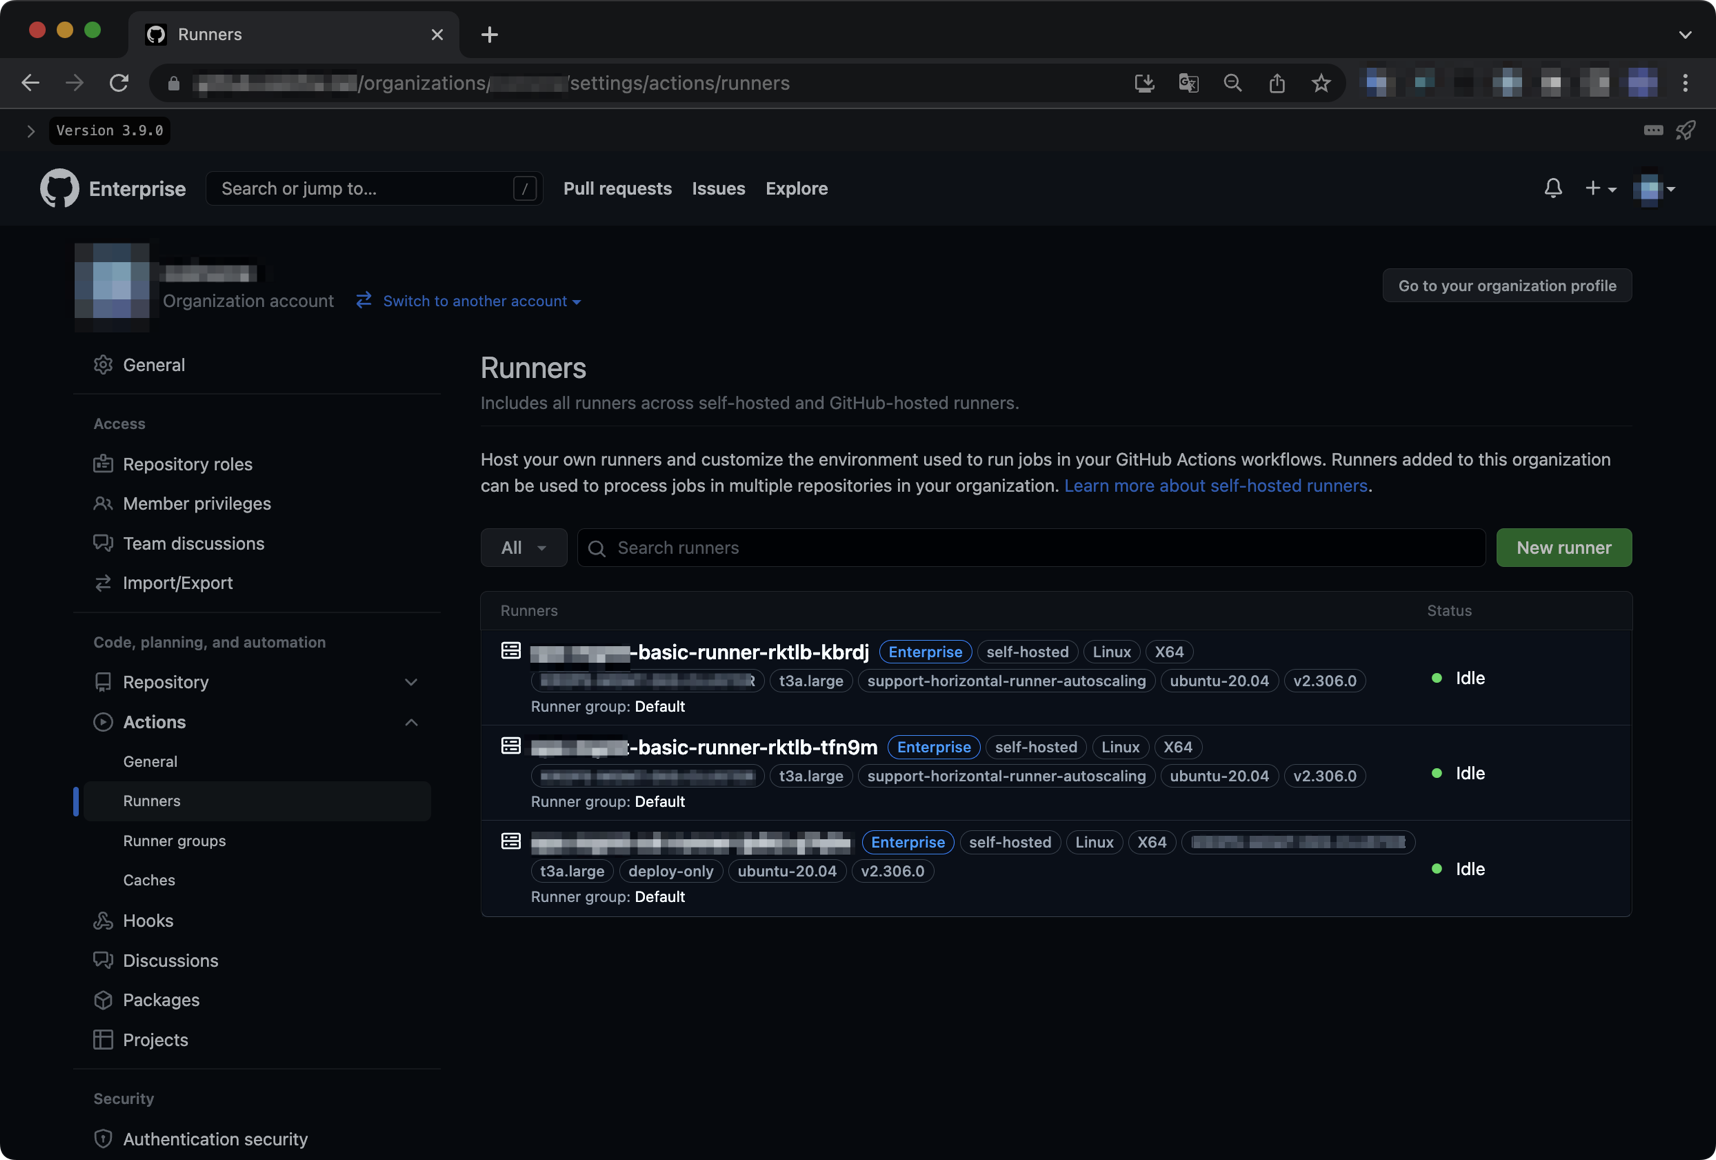Open Runner groups in the sidebar

pos(174,841)
